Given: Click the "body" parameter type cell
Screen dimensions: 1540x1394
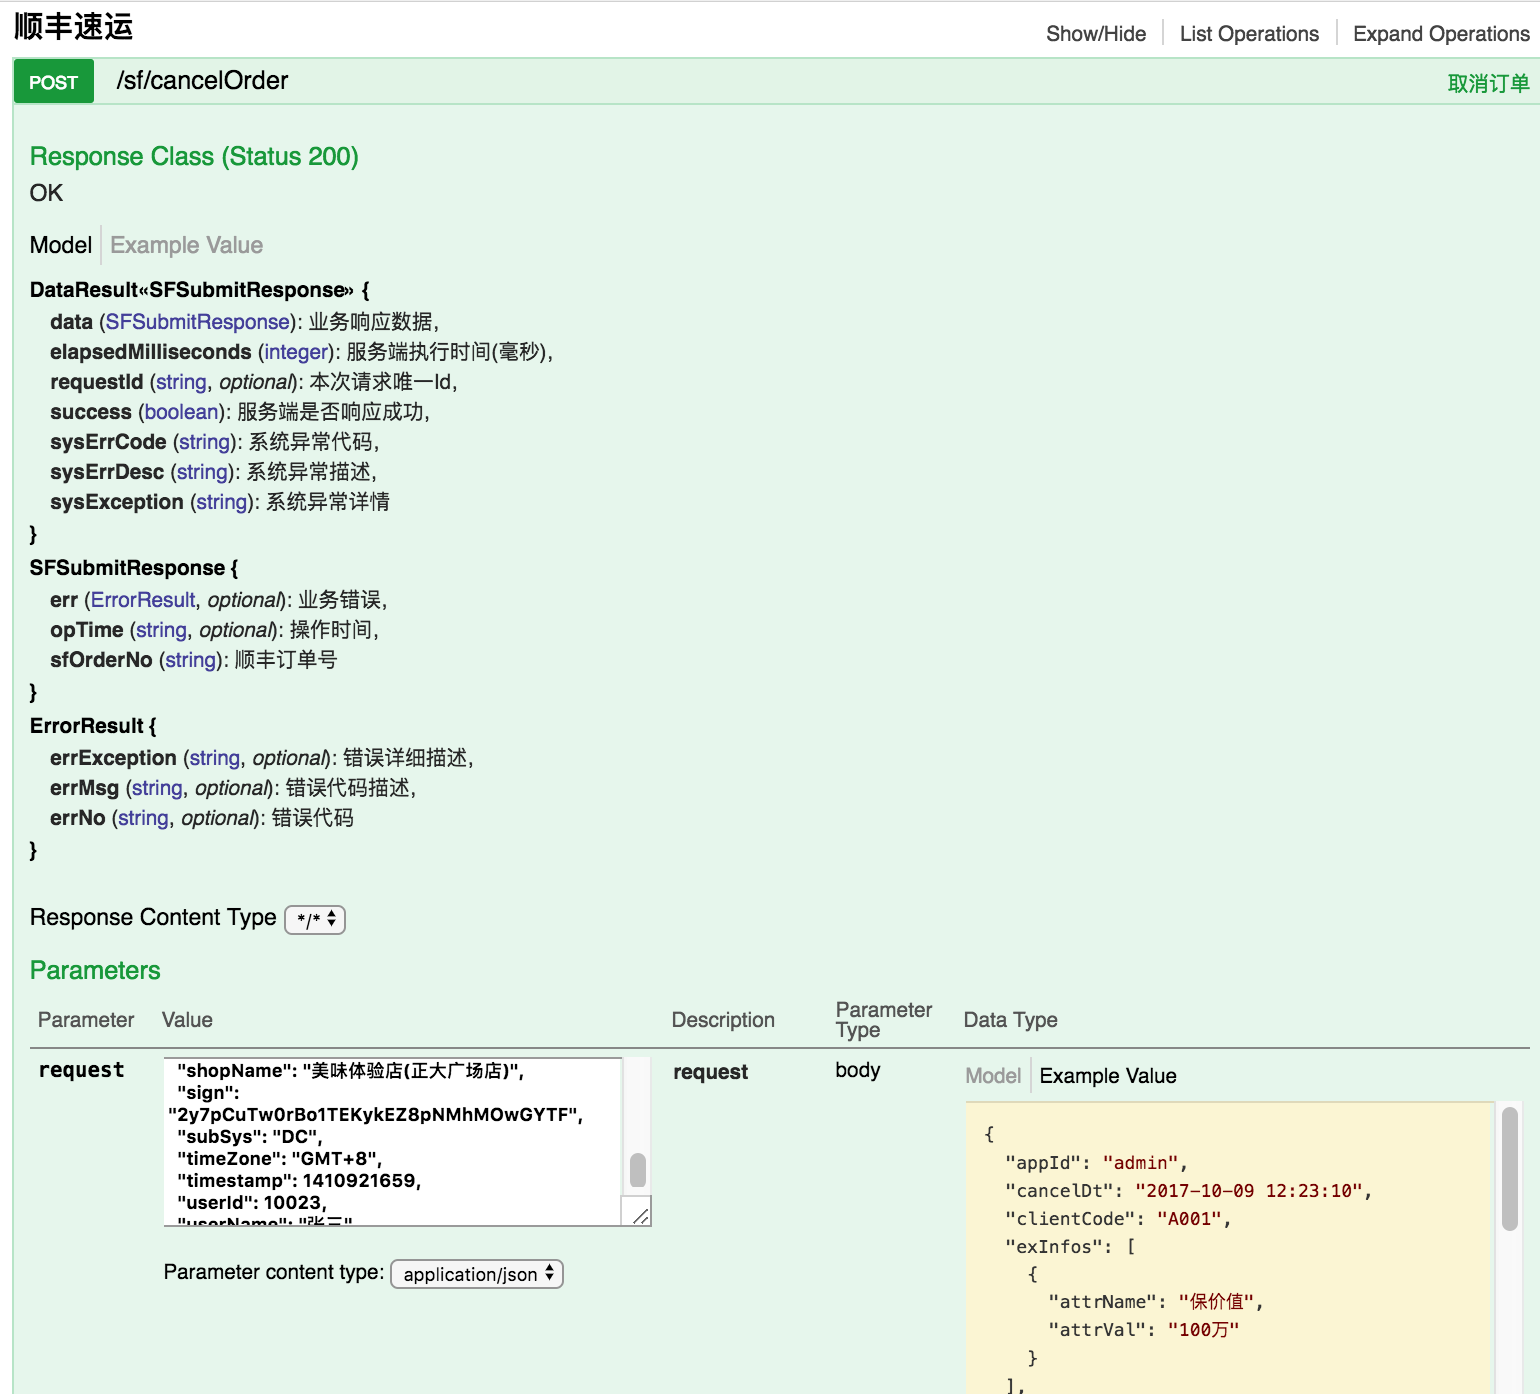Looking at the screenshot, I should [x=858, y=1070].
